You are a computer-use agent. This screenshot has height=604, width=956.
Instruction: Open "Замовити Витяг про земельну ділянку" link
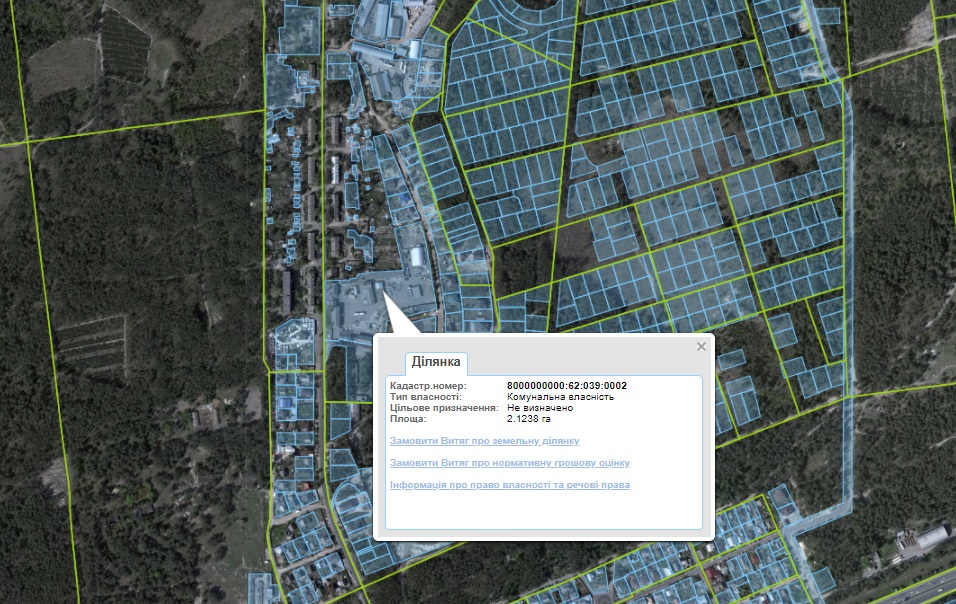(x=485, y=441)
